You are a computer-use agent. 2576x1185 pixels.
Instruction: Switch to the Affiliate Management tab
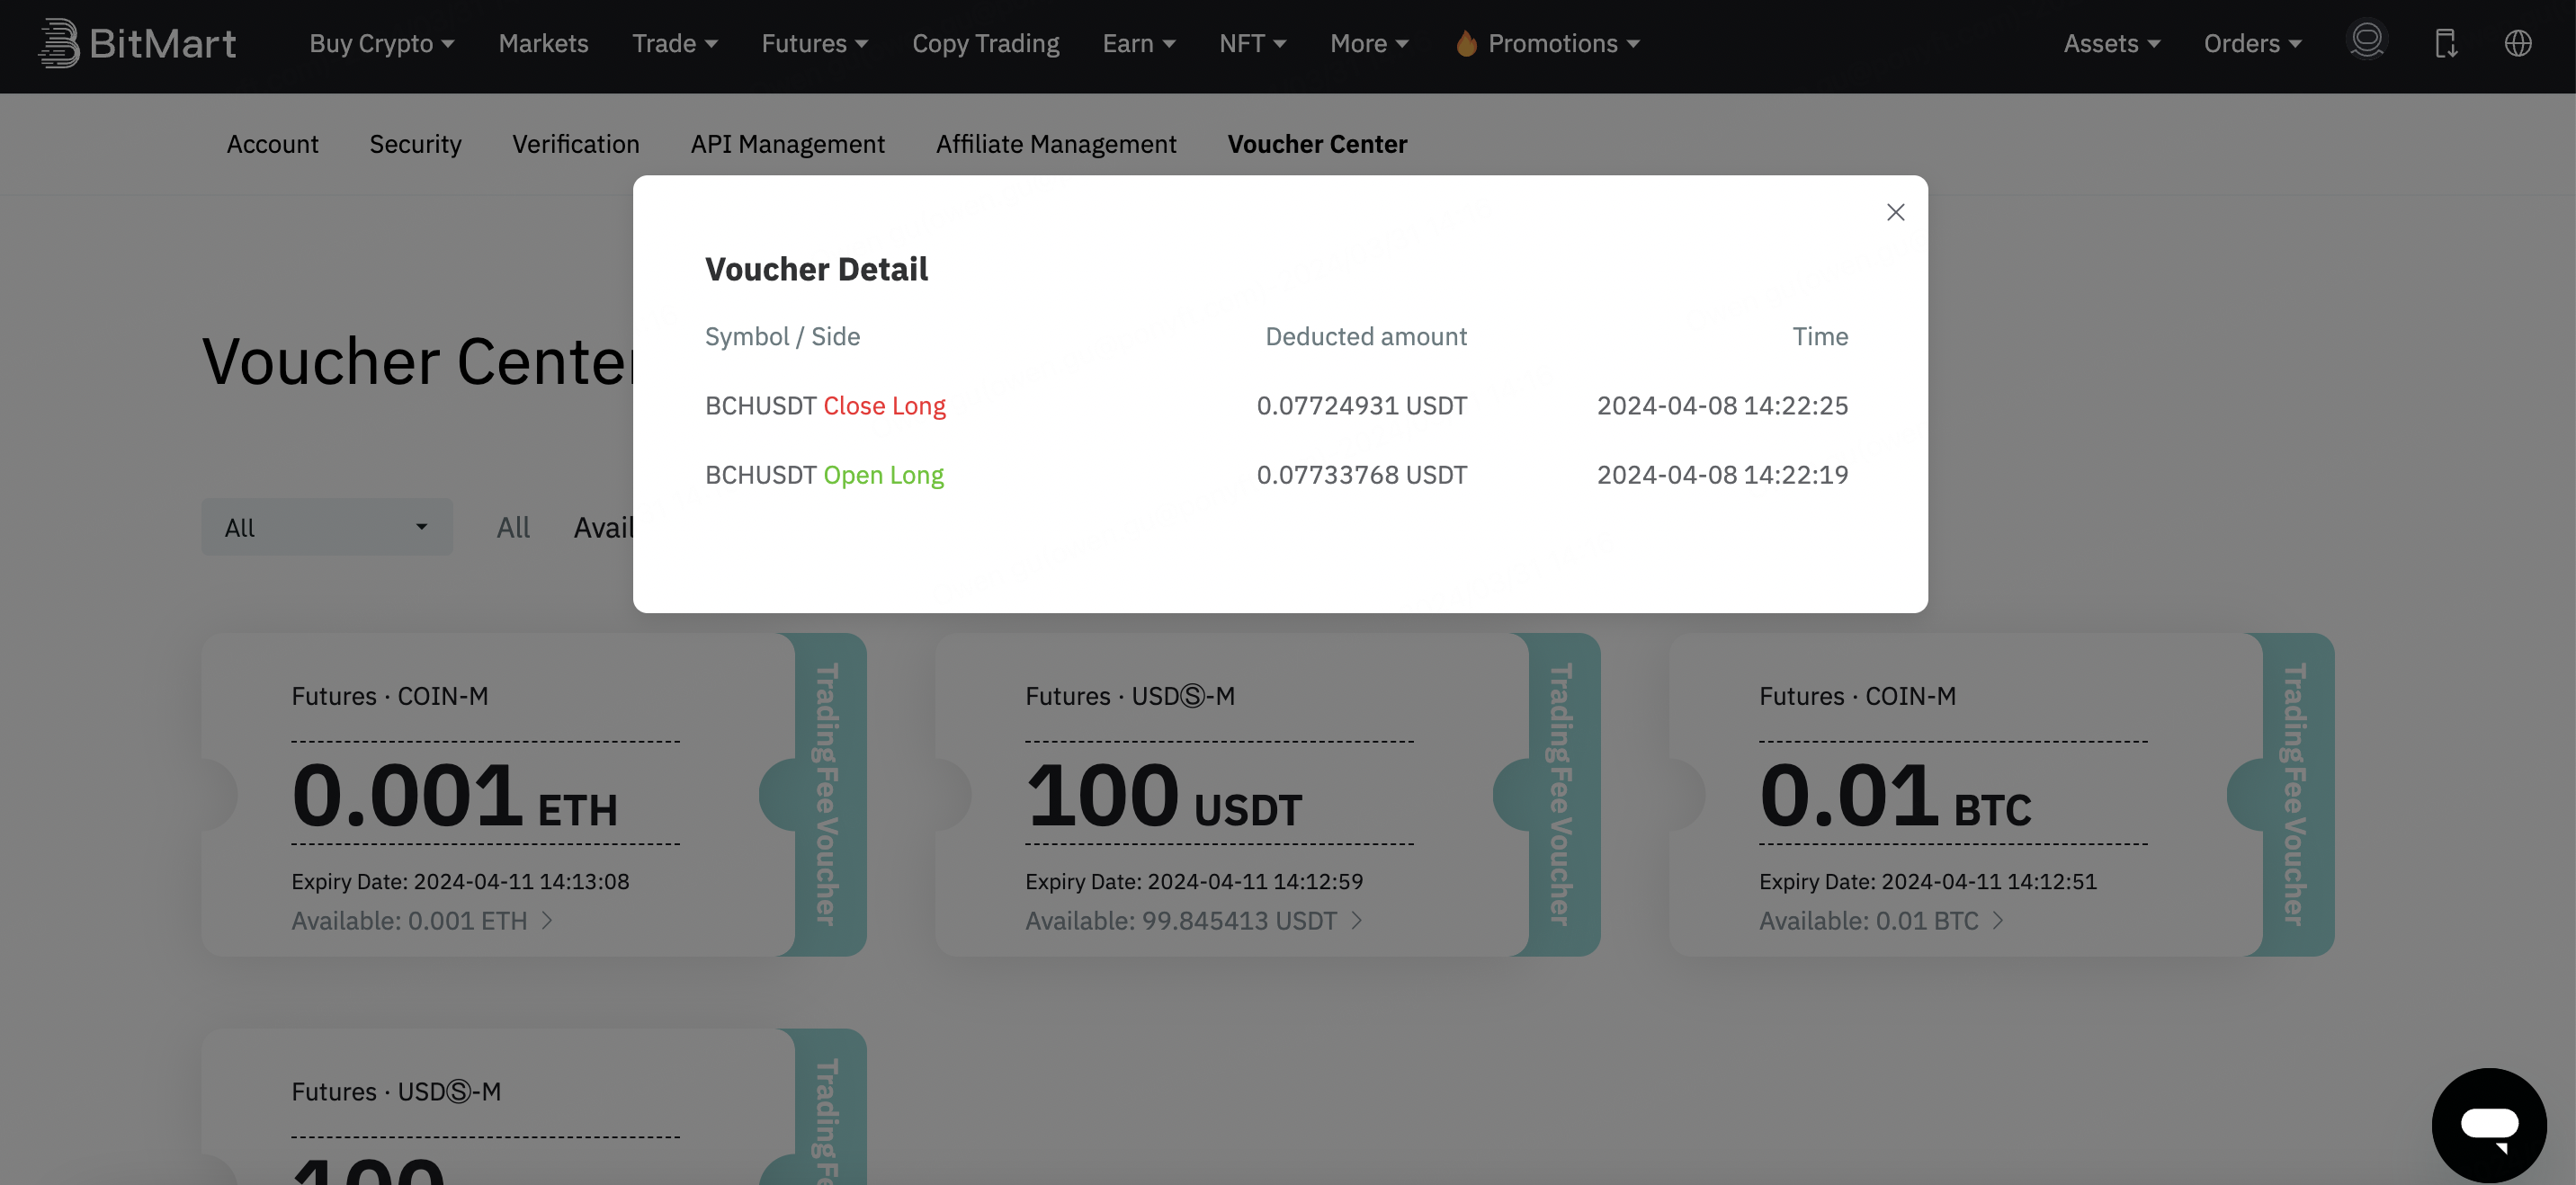pos(1056,144)
